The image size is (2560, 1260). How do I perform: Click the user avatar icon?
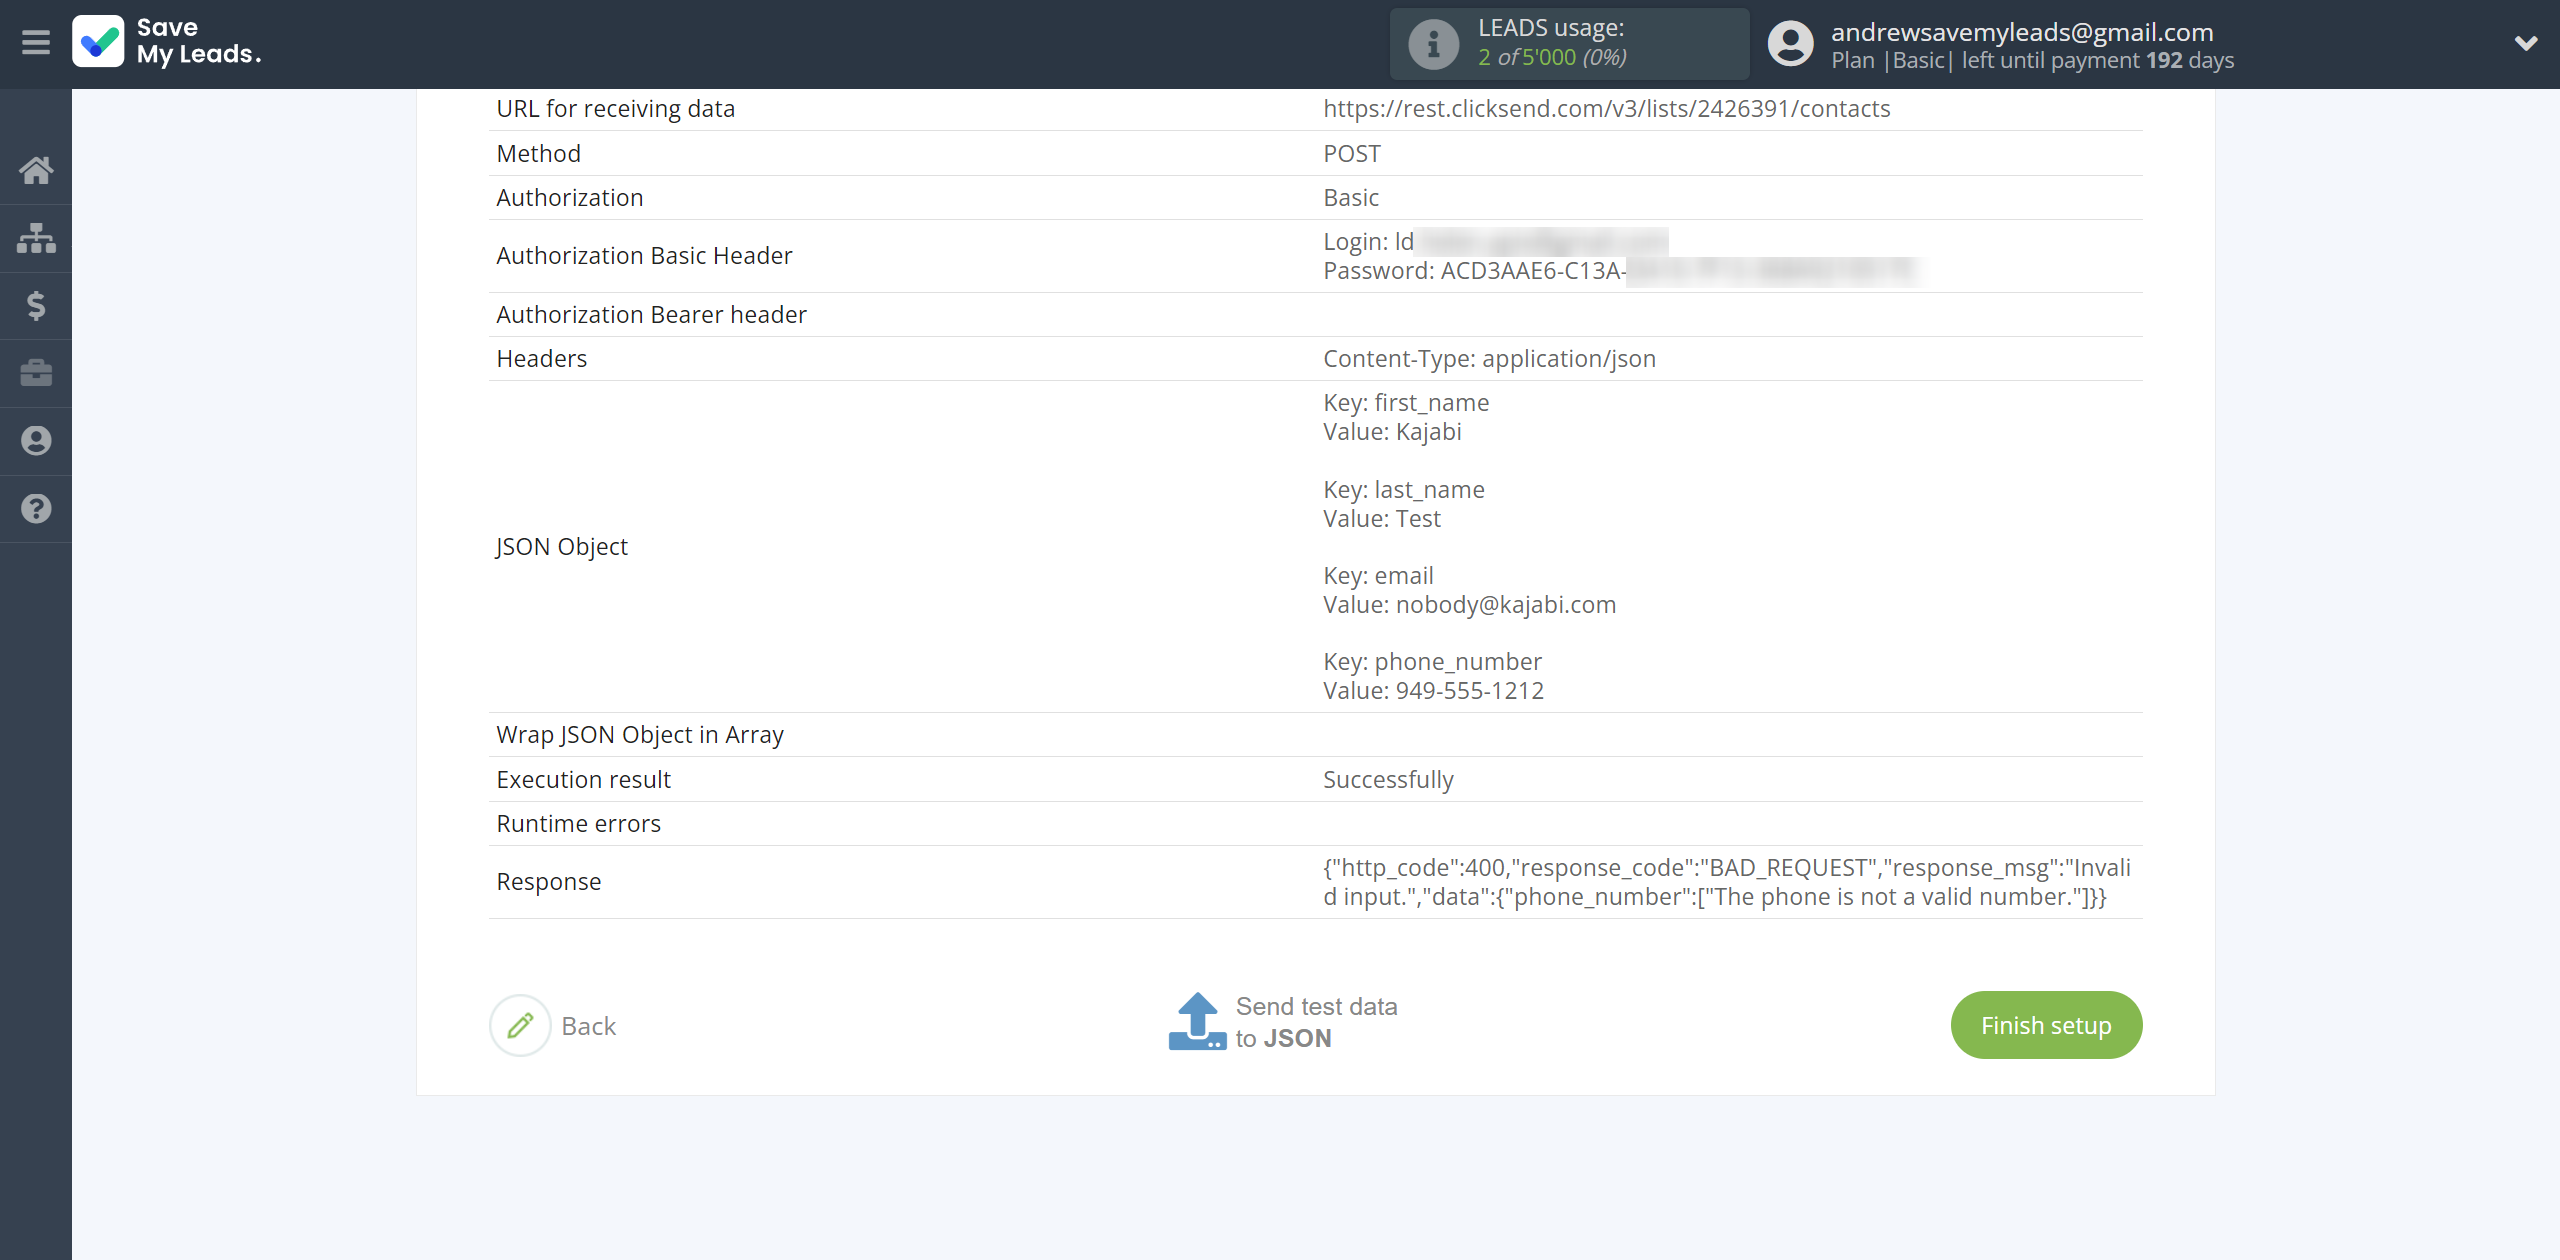[1790, 44]
